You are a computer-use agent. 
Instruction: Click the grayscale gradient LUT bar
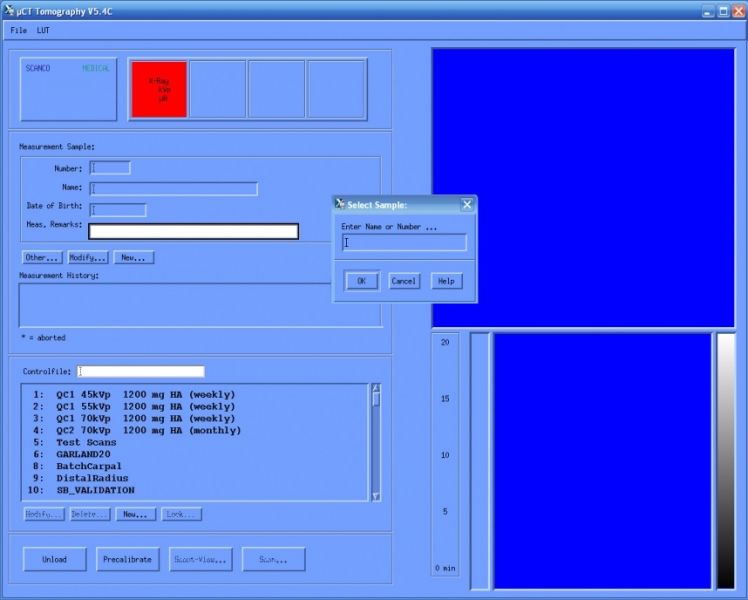pyautogui.click(x=726, y=461)
